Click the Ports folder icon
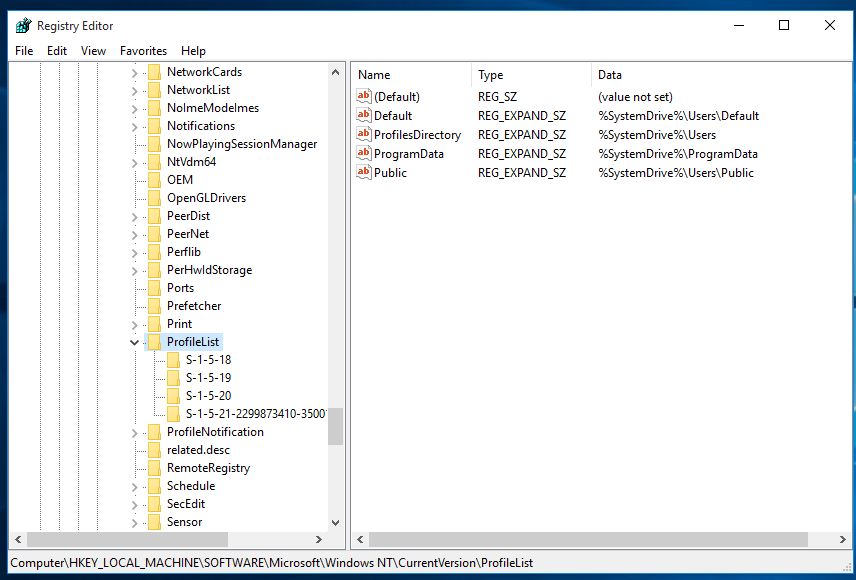856x580 pixels. coord(154,288)
